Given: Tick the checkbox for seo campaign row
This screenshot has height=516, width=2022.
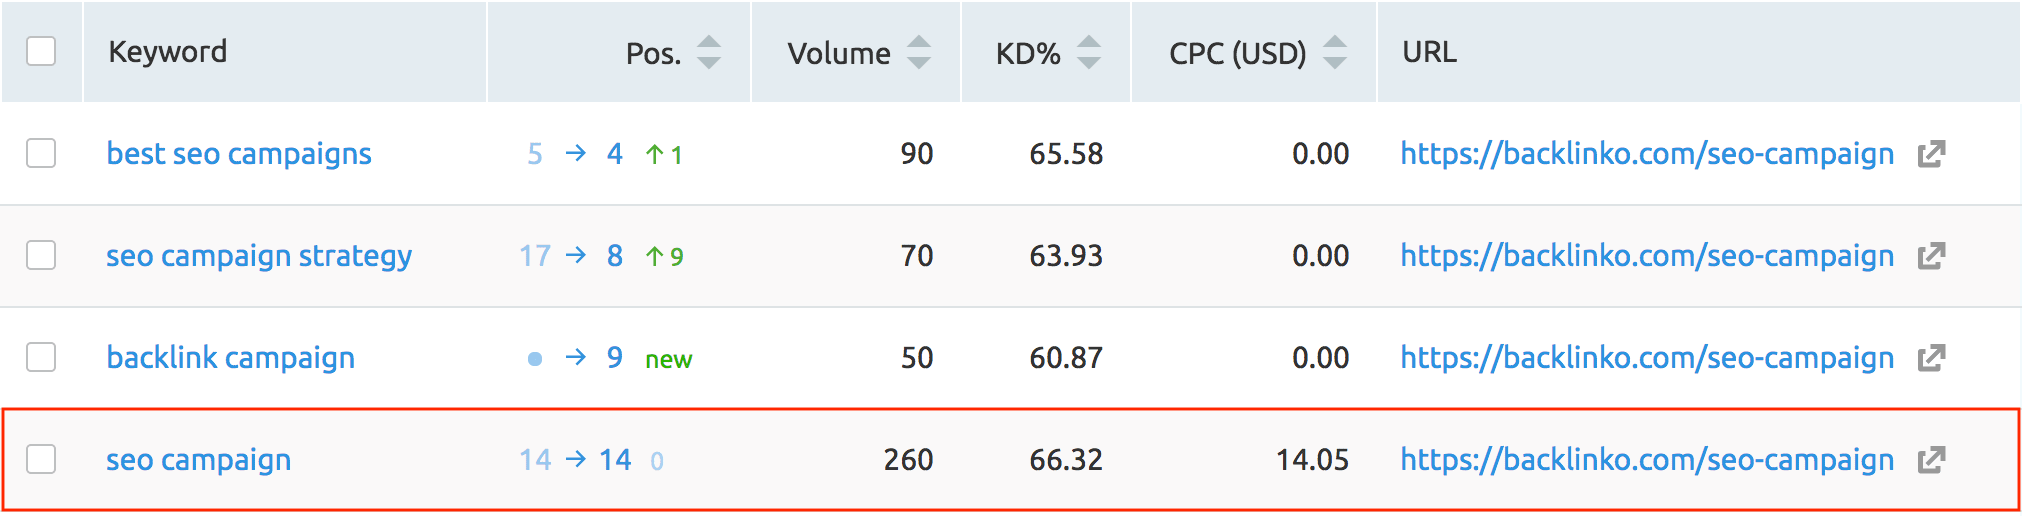Looking at the screenshot, I should pos(41,459).
